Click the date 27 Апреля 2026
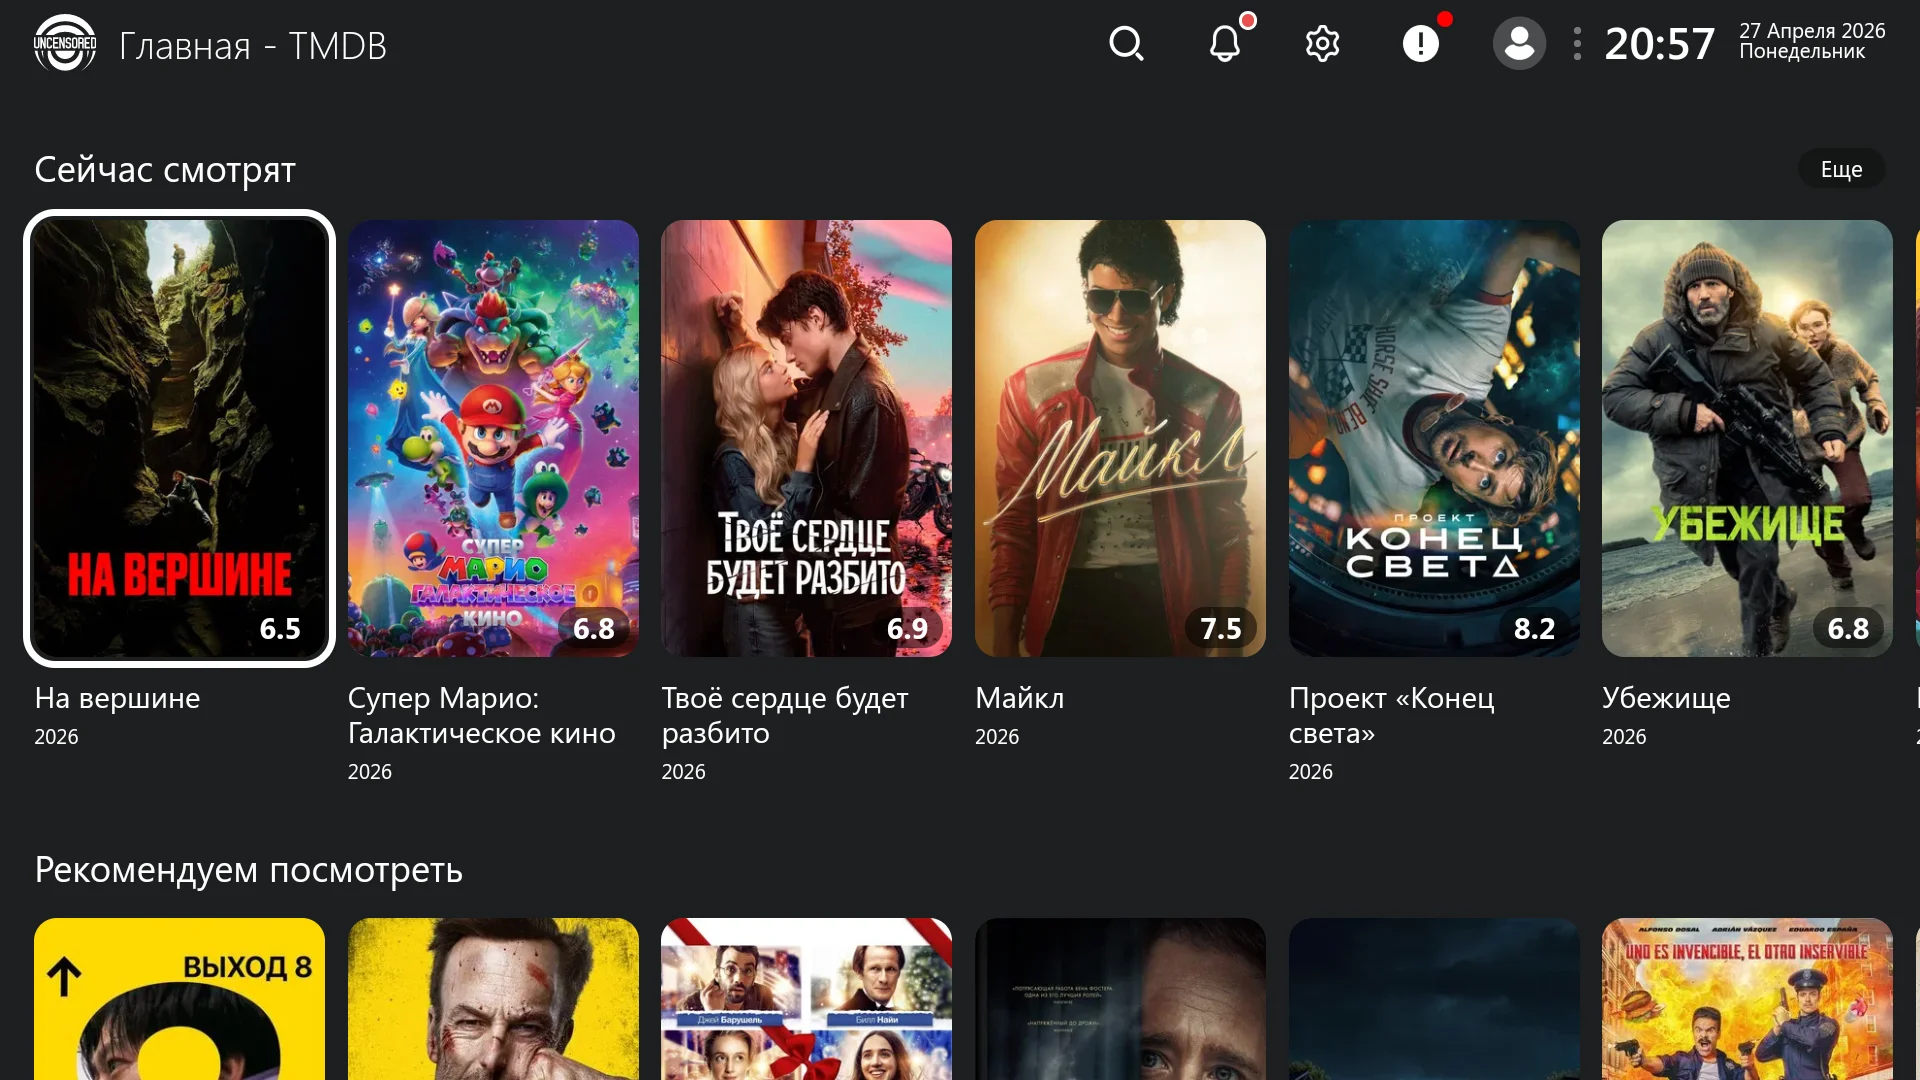This screenshot has height=1080, width=1920. [1812, 31]
